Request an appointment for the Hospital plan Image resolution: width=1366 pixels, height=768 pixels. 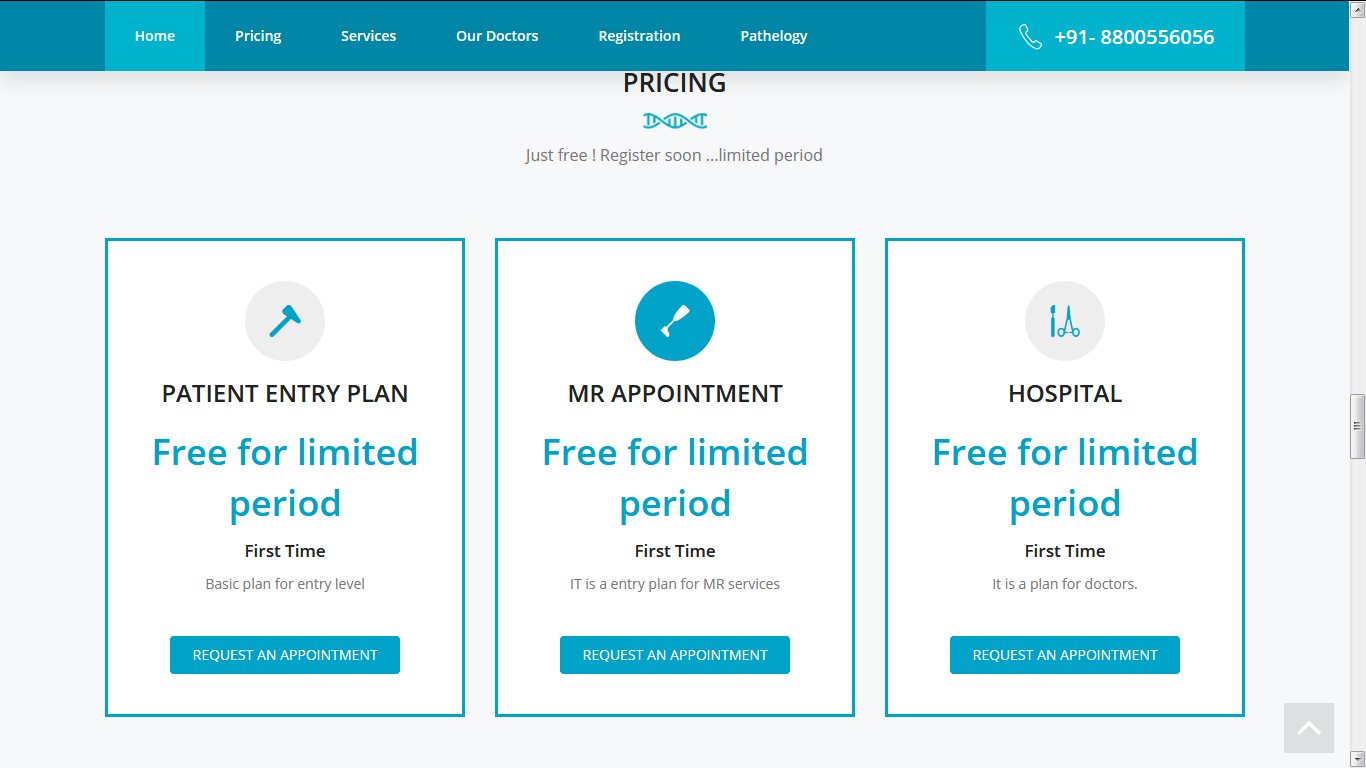click(1065, 655)
